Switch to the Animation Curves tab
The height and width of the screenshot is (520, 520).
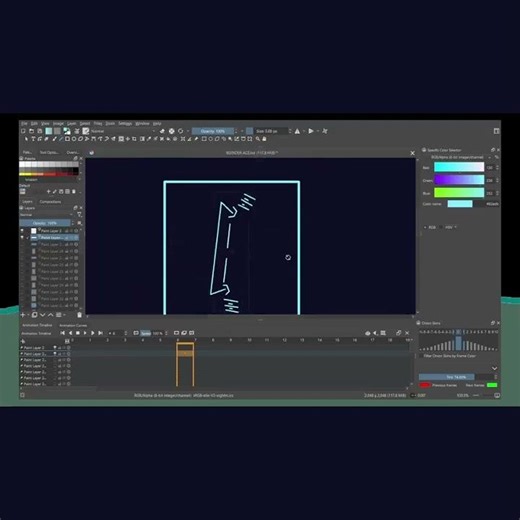[73, 325]
